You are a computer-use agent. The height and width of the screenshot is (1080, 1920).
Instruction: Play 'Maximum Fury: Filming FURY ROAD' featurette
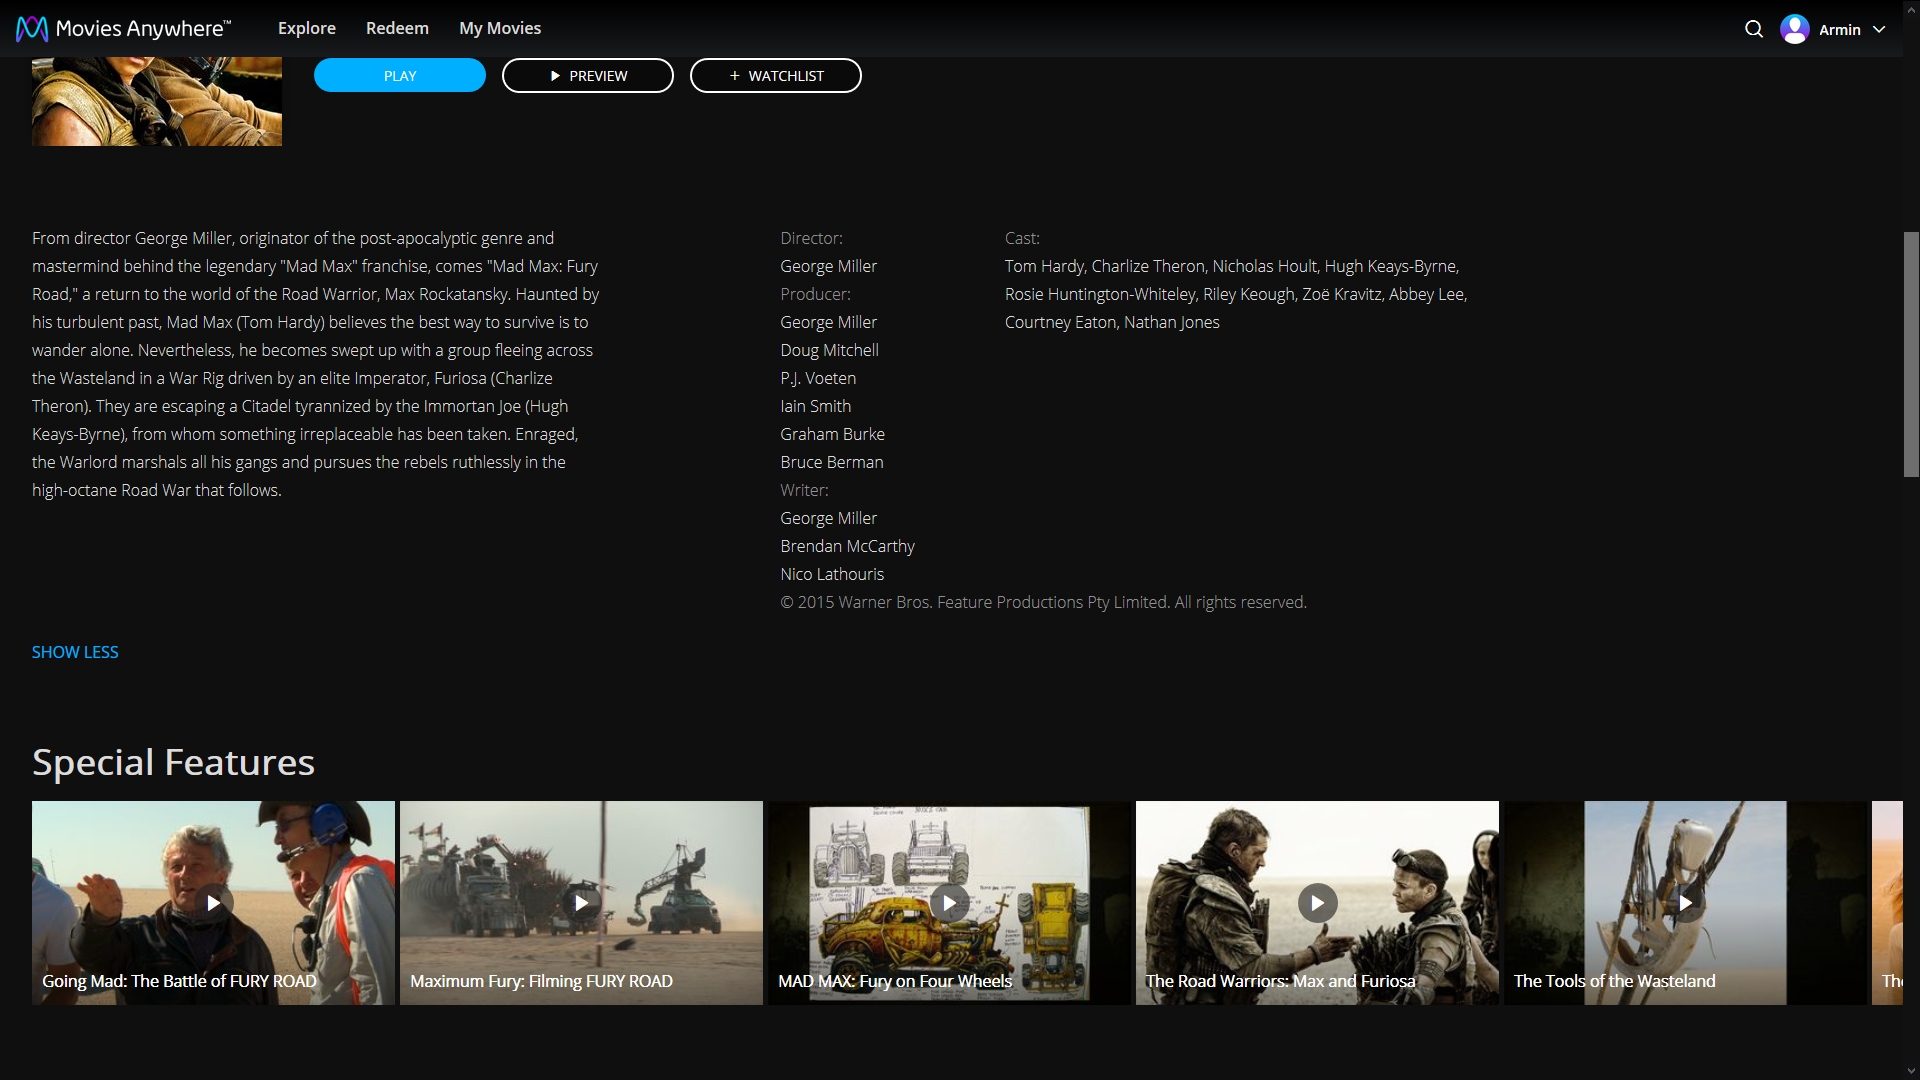(x=581, y=903)
